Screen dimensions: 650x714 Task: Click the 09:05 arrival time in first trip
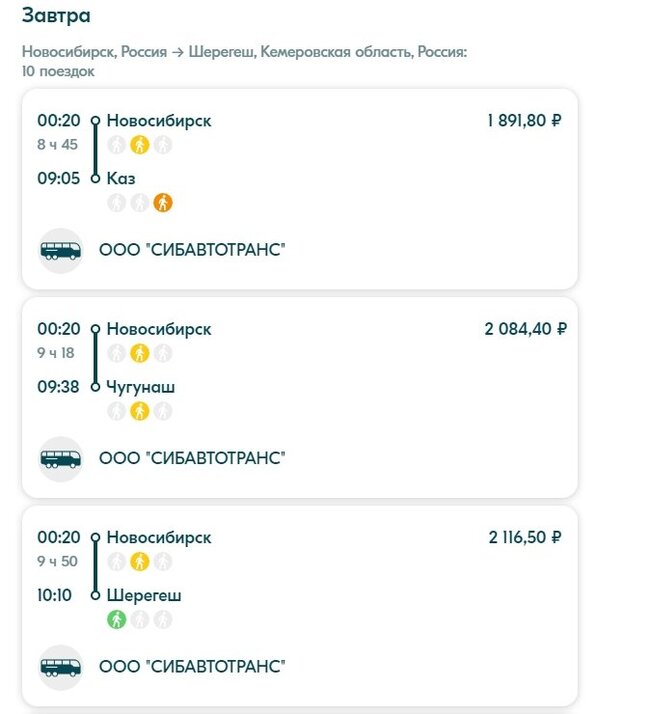(x=57, y=178)
